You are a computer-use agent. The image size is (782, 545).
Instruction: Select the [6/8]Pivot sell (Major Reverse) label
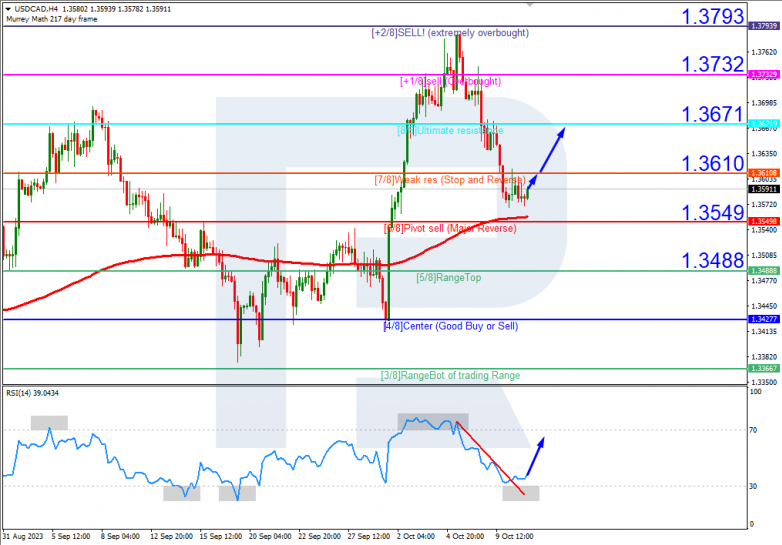point(450,228)
